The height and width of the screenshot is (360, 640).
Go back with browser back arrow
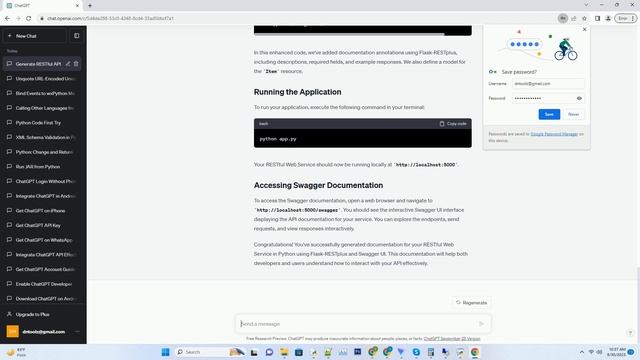tap(7, 18)
